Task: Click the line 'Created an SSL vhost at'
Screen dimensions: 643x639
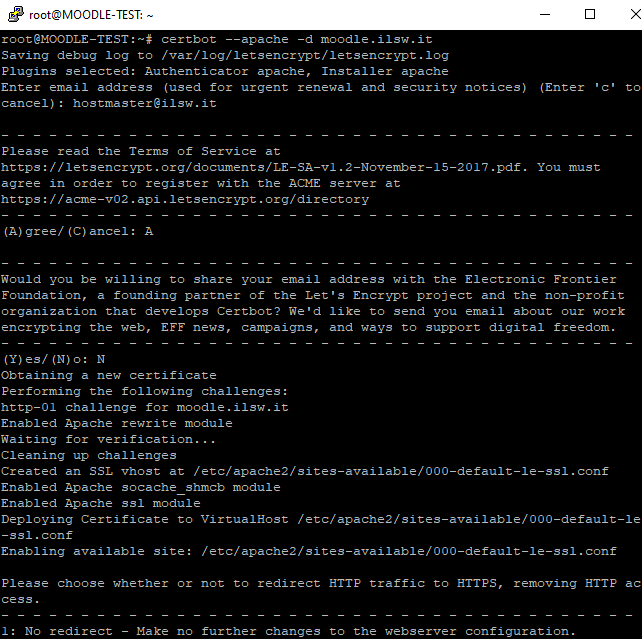Action: [x=305, y=471]
